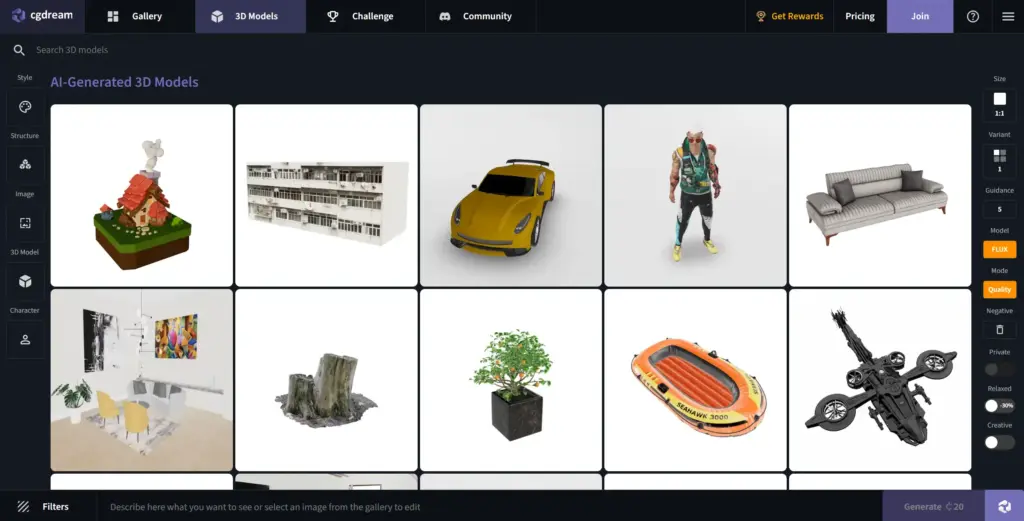
Task: Change the FLUX model selection
Action: [x=999, y=249]
